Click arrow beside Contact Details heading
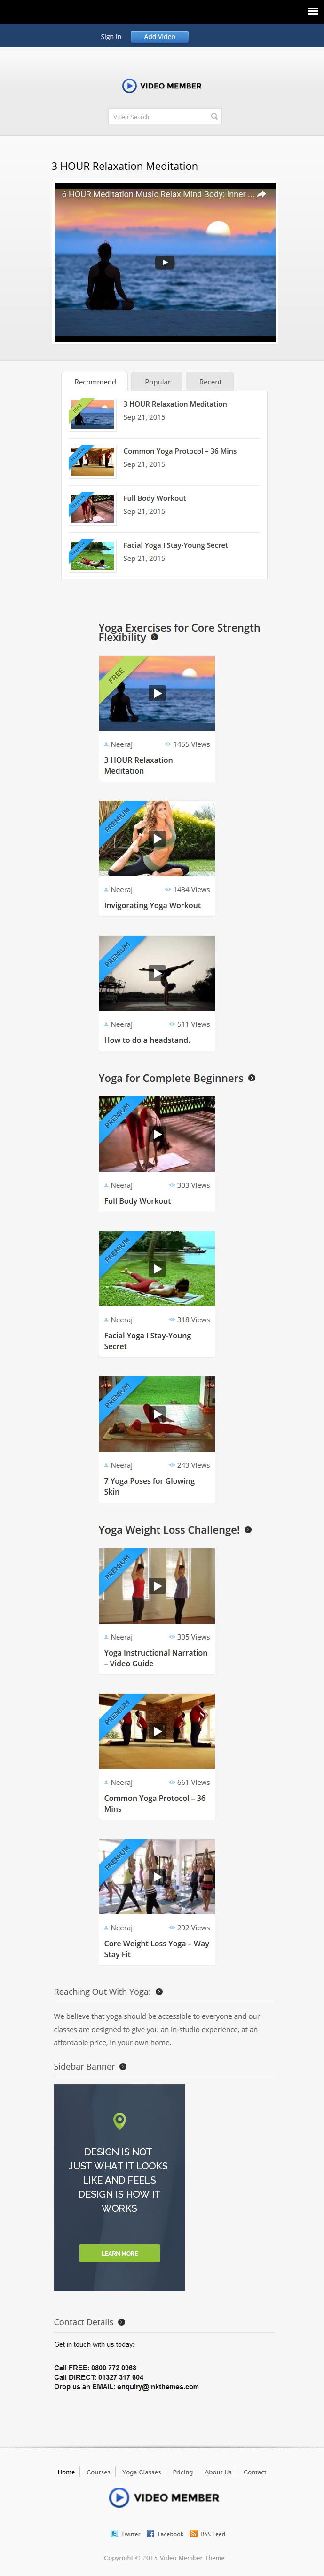The image size is (324, 2576). [x=121, y=2322]
